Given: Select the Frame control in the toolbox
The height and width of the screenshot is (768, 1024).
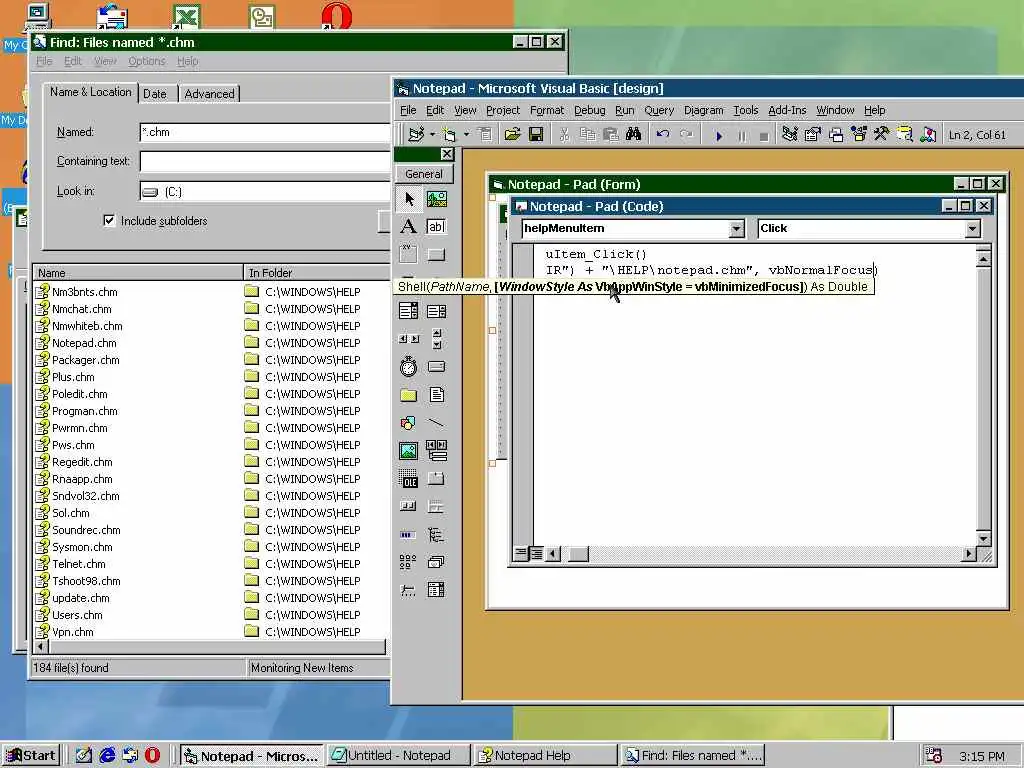Looking at the screenshot, I should coord(409,253).
